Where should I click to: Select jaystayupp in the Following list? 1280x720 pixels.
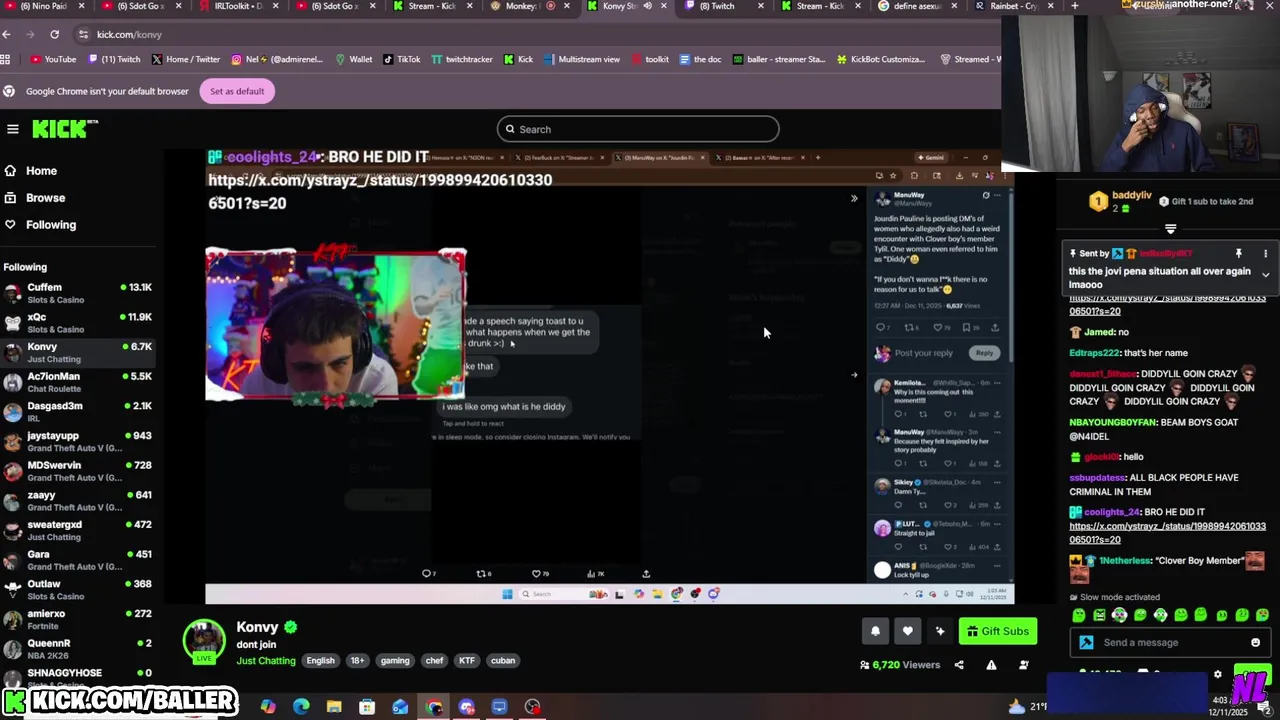(78, 442)
